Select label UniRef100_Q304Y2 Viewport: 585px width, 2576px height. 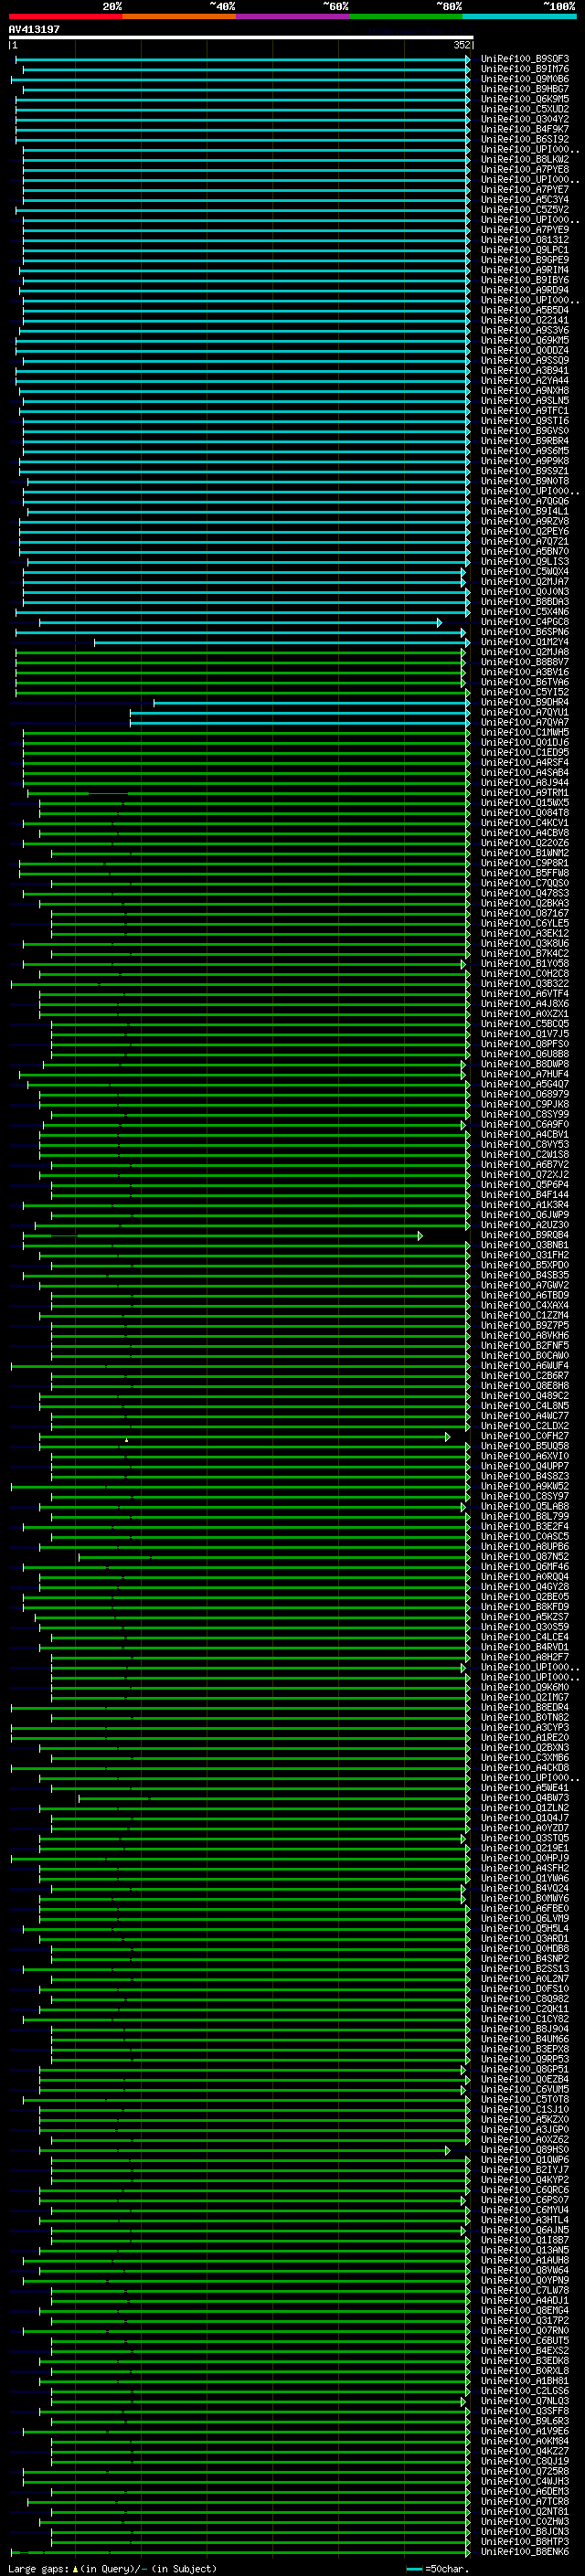coord(525,119)
